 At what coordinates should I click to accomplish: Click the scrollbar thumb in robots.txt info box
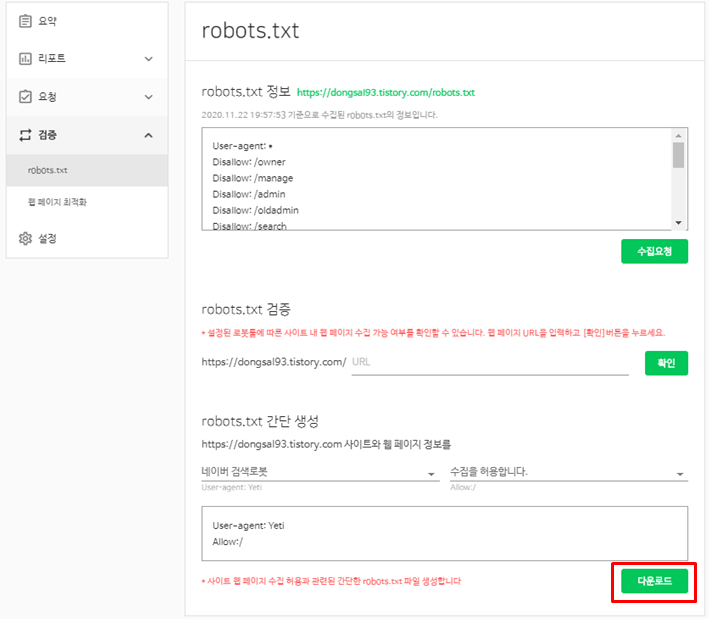click(678, 155)
